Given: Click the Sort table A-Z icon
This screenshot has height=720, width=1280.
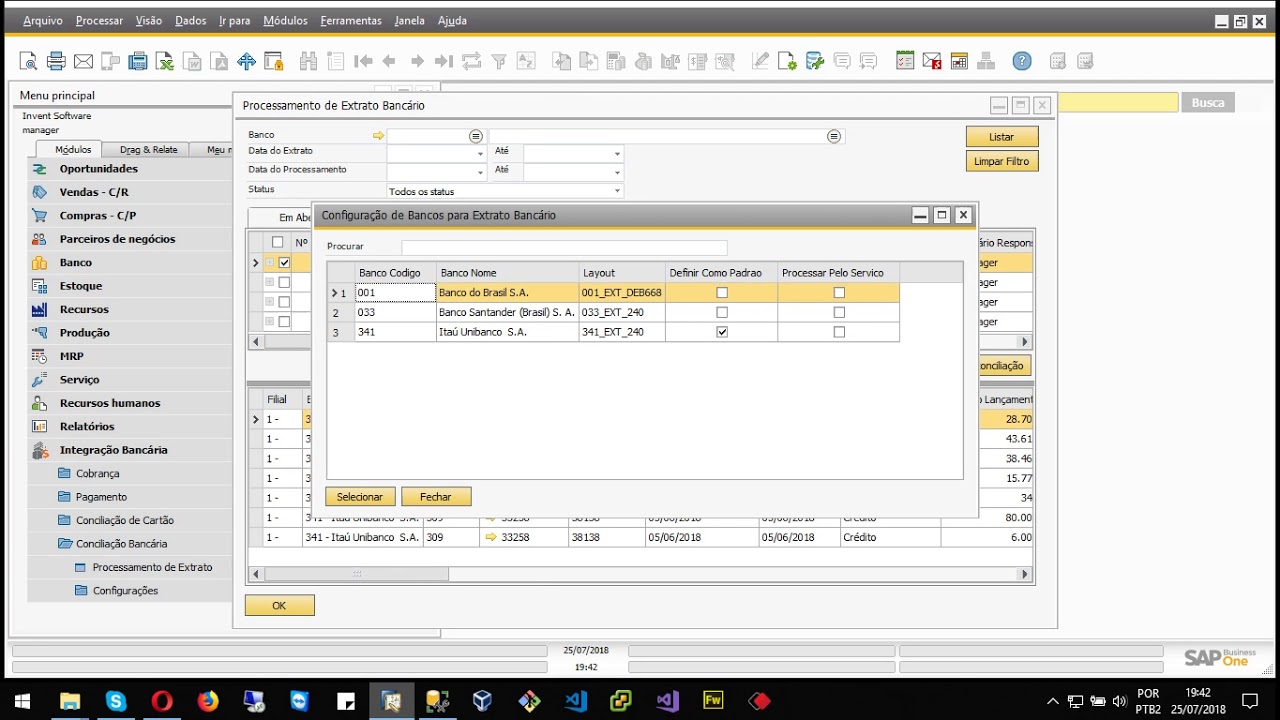Looking at the screenshot, I should click(526, 61).
